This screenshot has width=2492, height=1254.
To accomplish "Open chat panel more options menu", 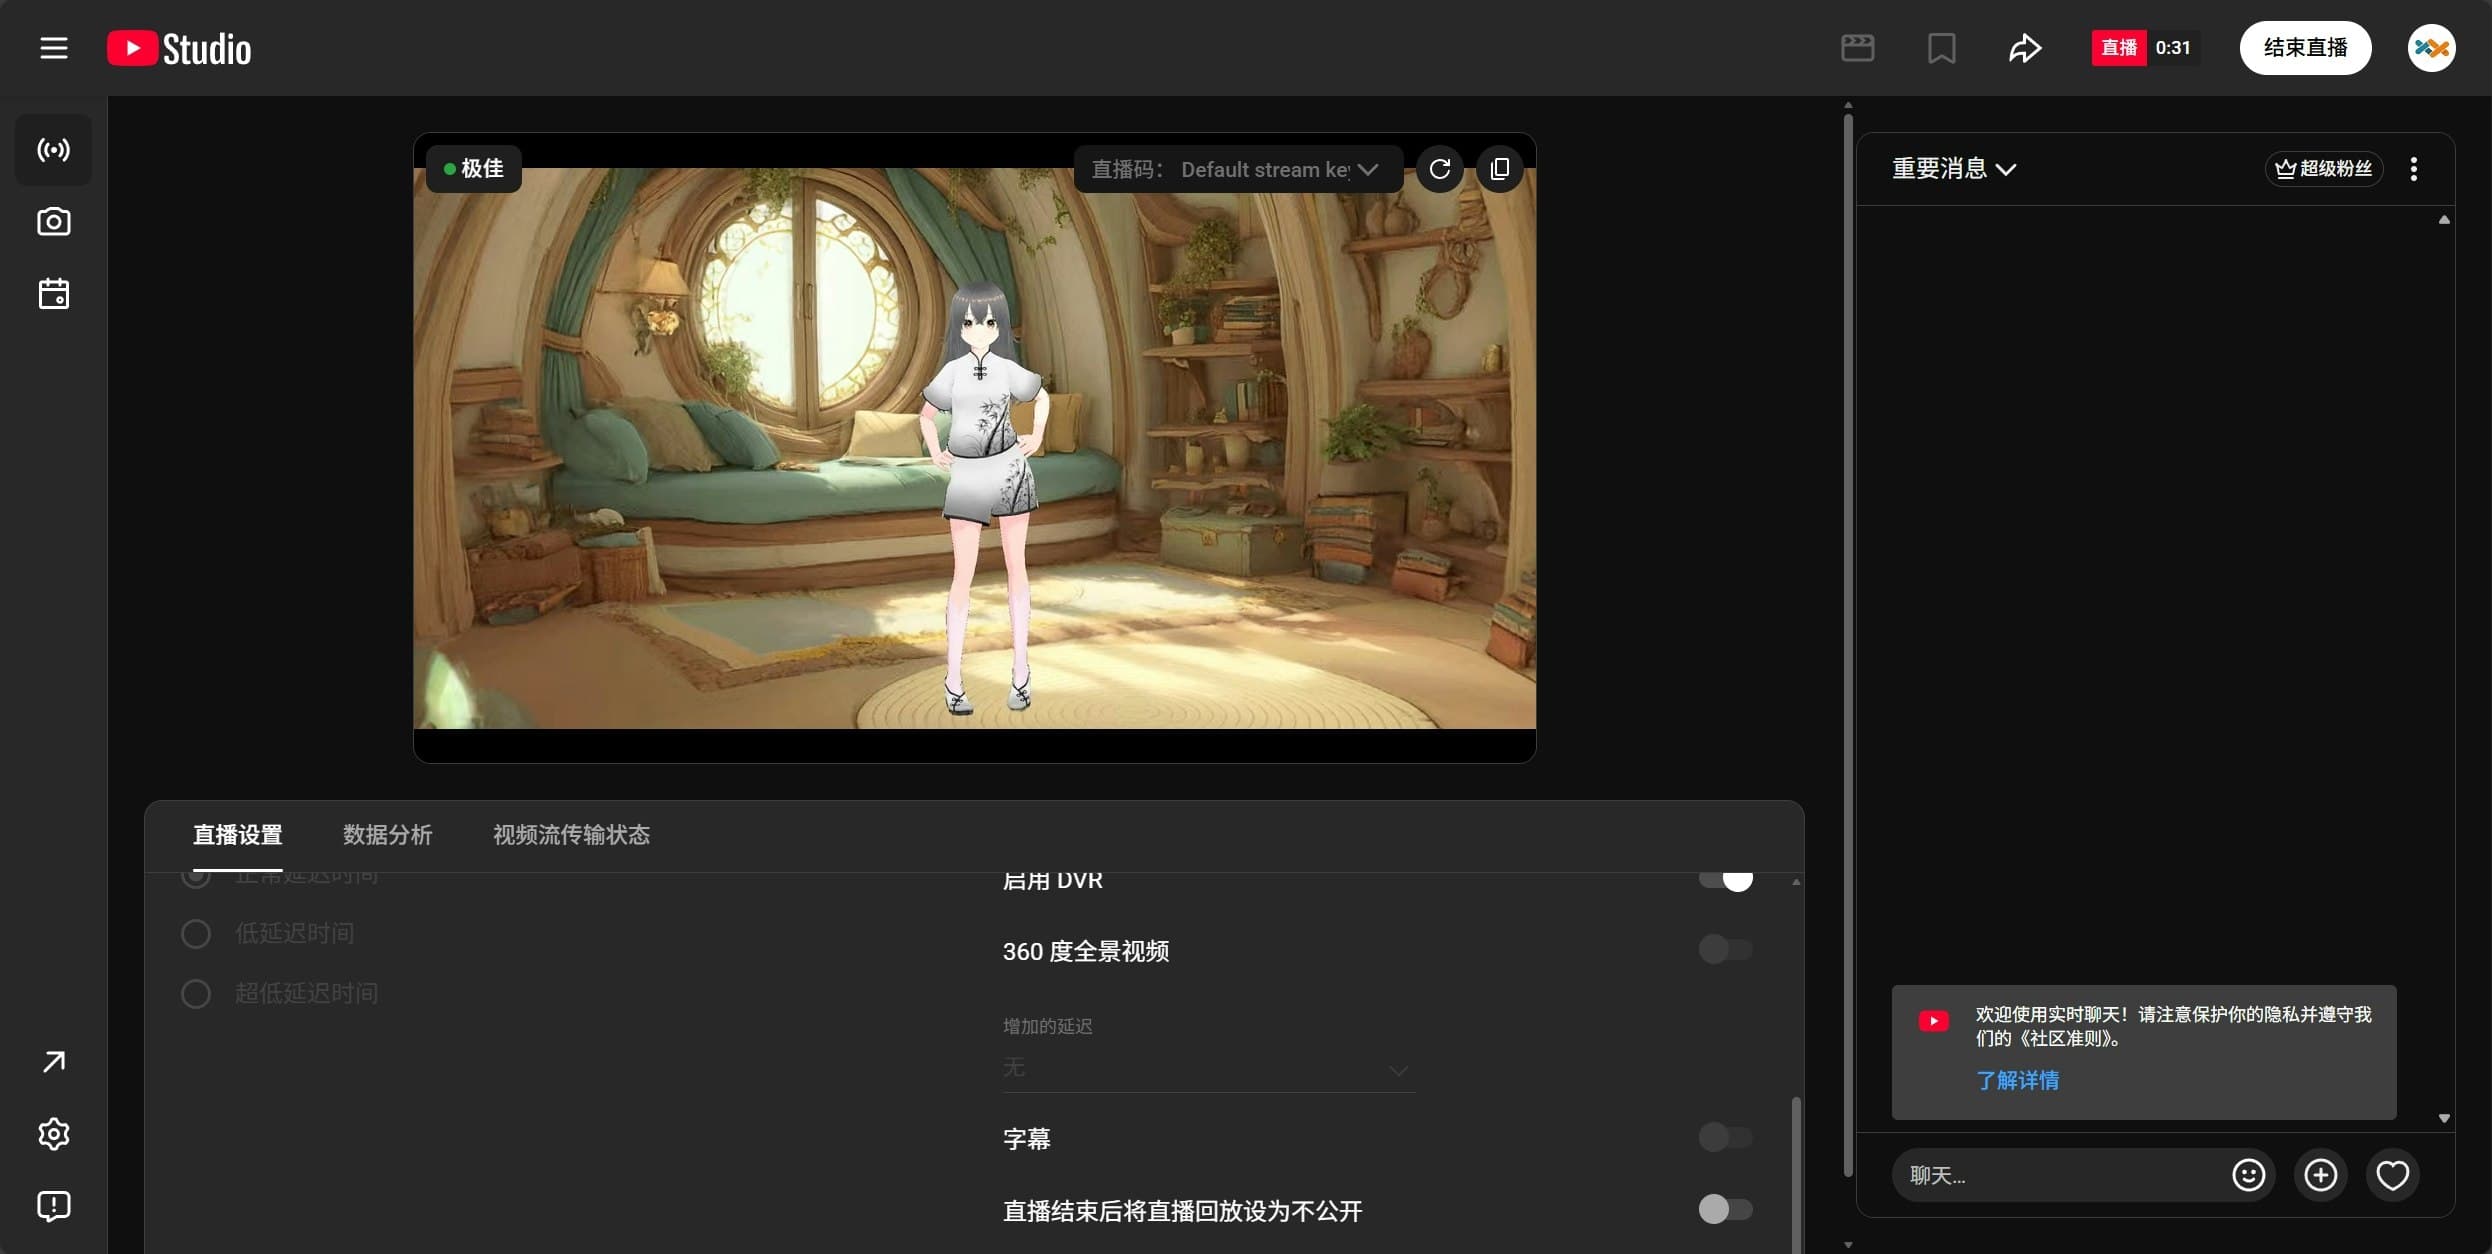I will 2413,168.
